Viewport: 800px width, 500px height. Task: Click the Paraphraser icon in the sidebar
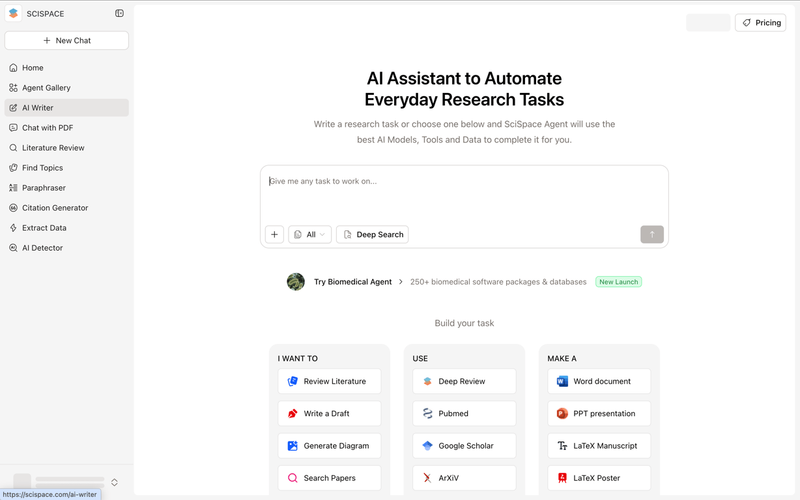13,188
